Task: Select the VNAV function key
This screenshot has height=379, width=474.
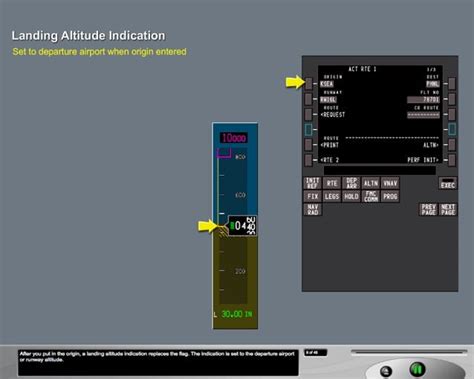Action: pyautogui.click(x=390, y=183)
